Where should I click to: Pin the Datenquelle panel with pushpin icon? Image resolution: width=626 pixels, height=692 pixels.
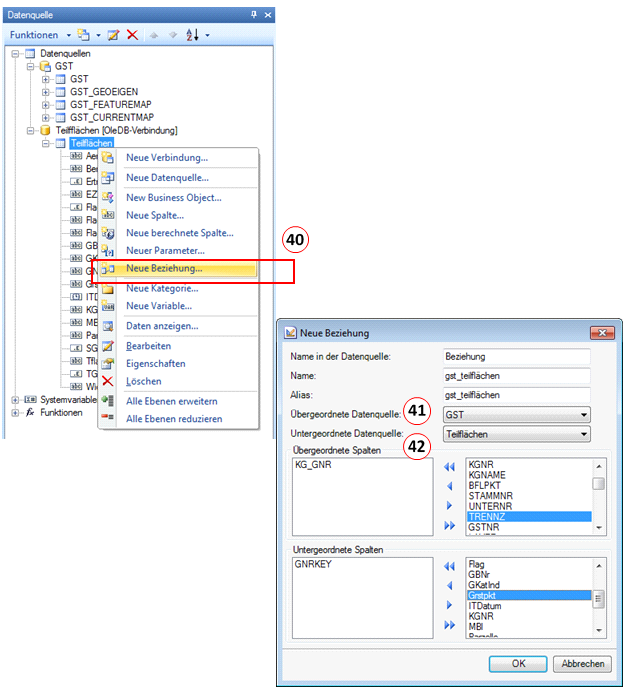point(253,15)
